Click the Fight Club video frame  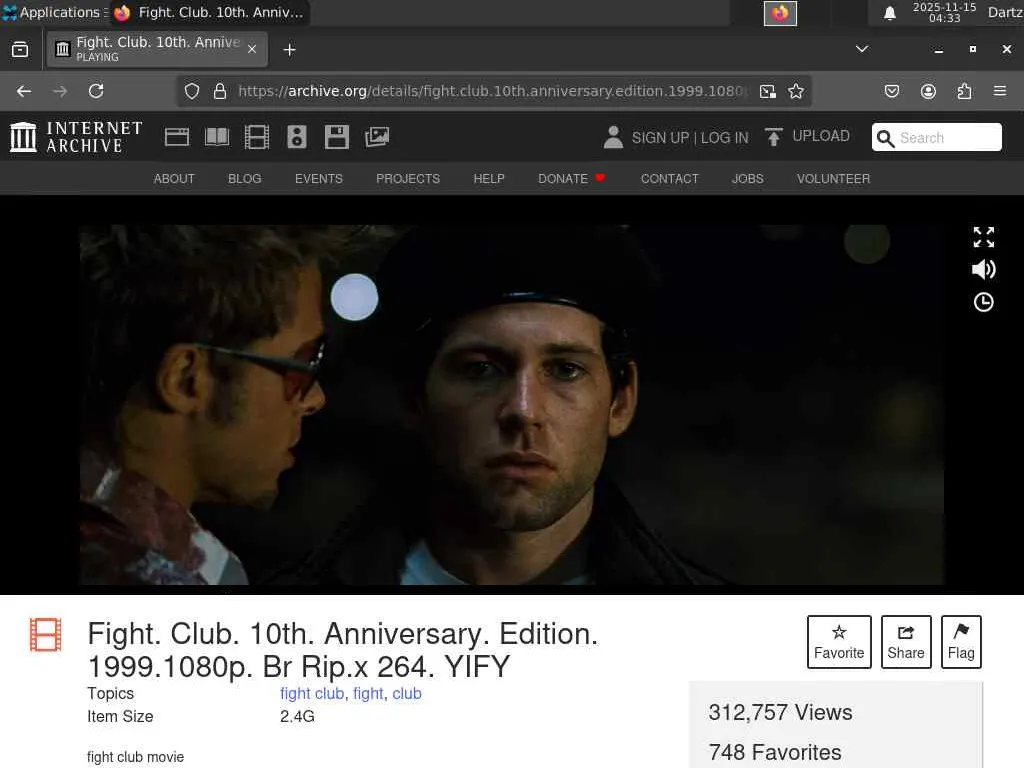click(x=512, y=405)
